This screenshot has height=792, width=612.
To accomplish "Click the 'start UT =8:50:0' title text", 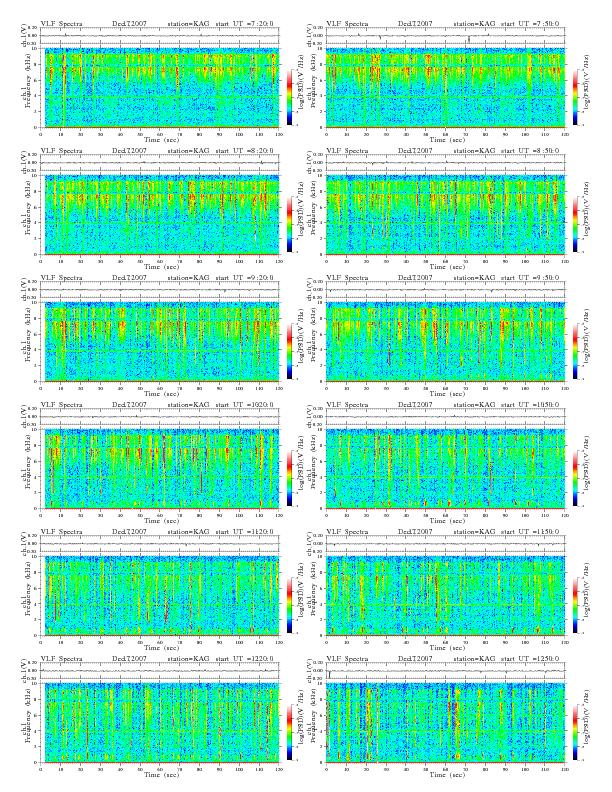I will point(531,151).
